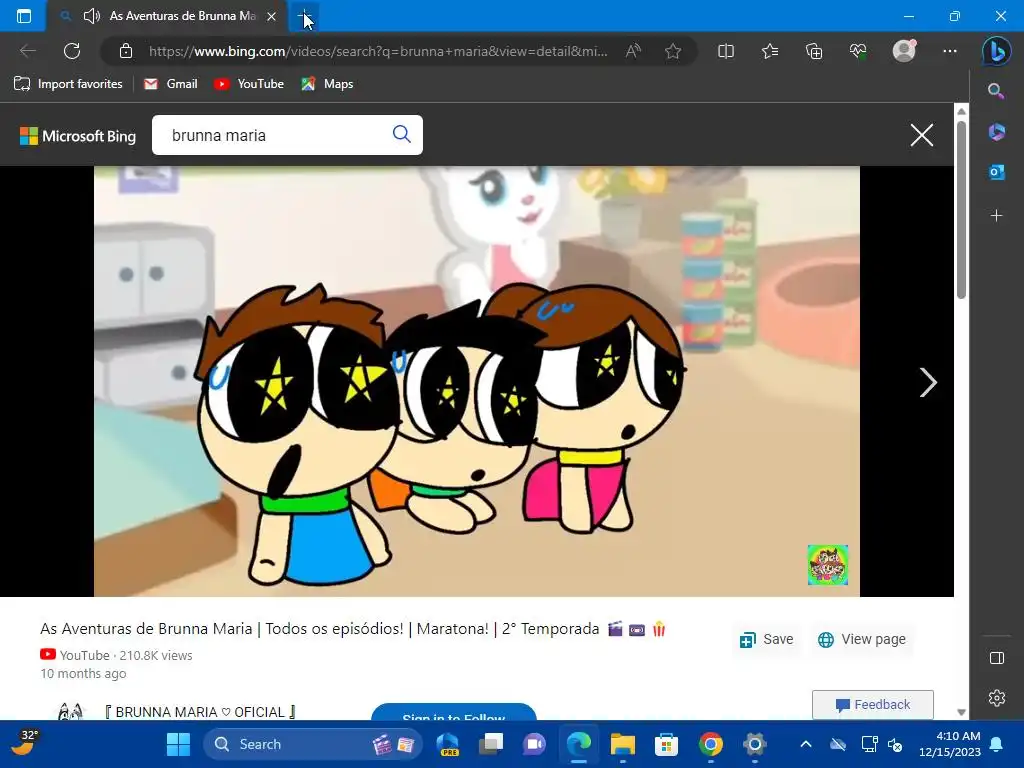1024x768 pixels.
Task: Open BRUNNA MARIA OFICIAL channel name
Action: pyautogui.click(x=200, y=712)
